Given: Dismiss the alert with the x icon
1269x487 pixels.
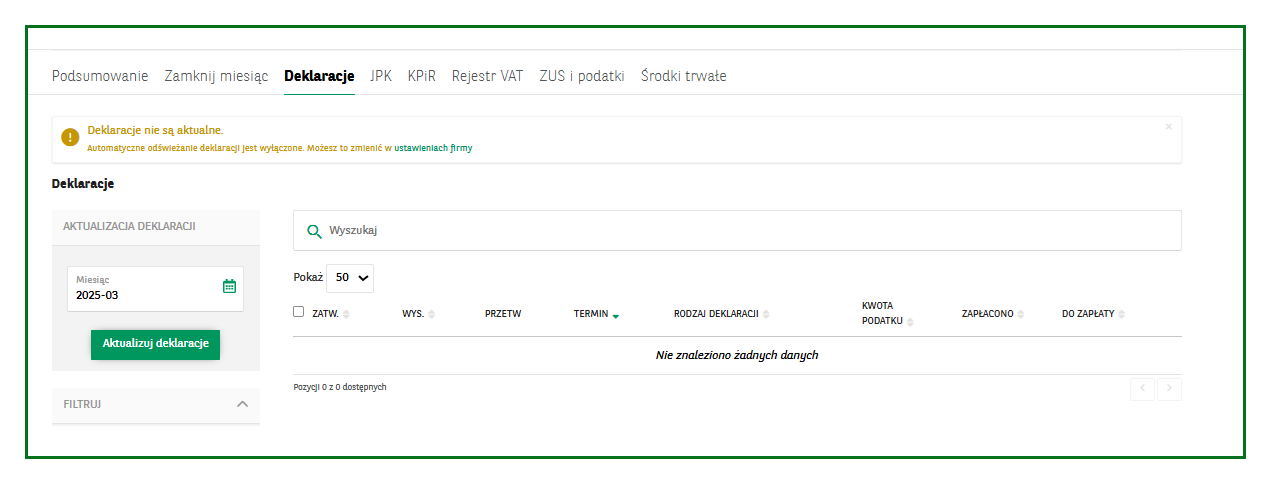Looking at the screenshot, I should pos(1168,127).
